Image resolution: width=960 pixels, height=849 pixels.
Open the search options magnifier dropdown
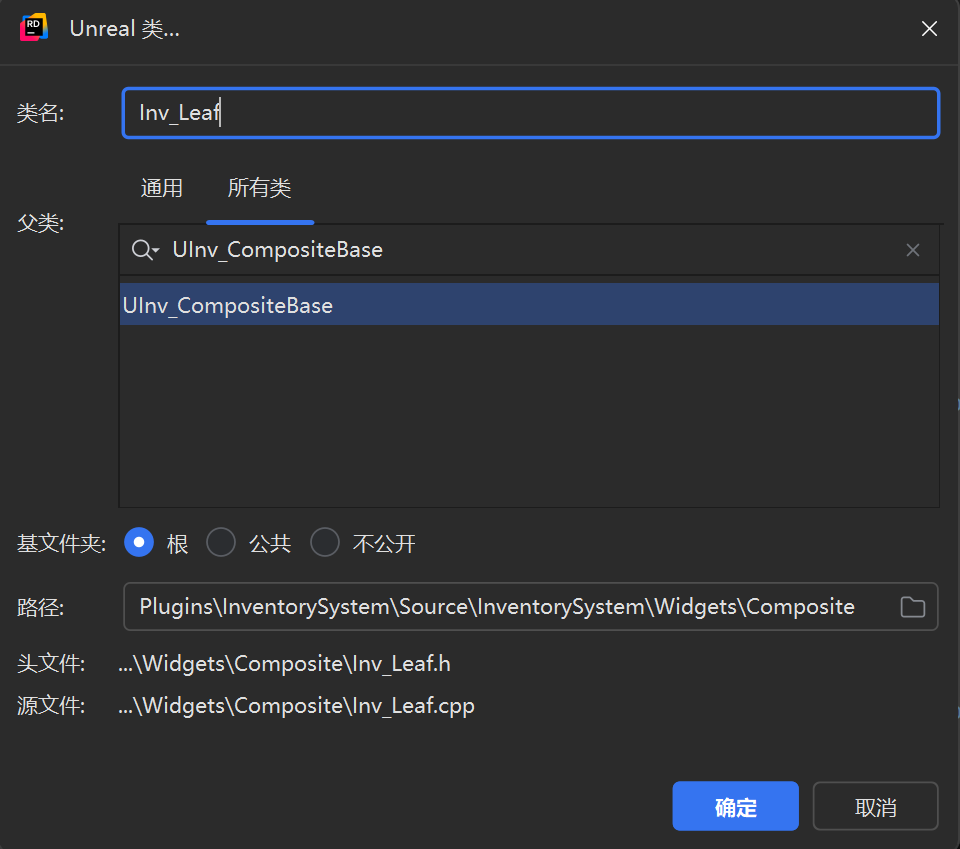point(145,250)
